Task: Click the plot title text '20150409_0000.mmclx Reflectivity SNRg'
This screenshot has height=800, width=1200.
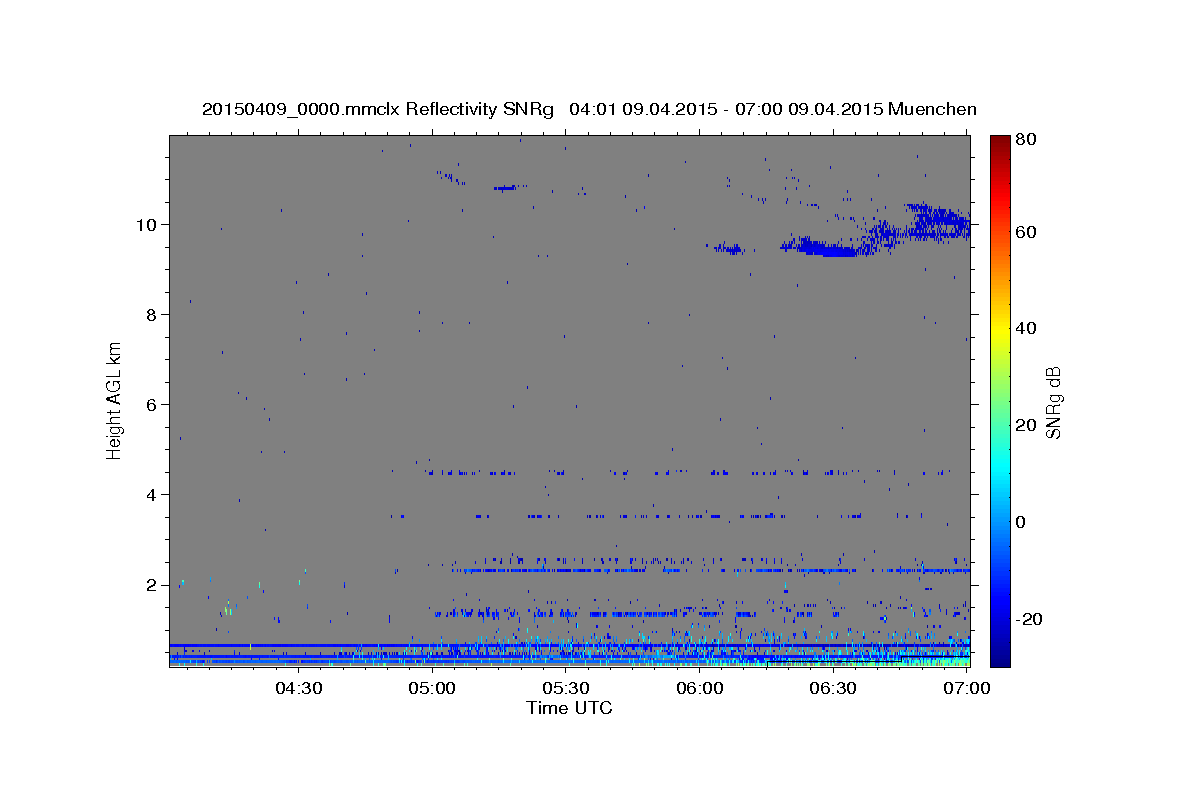Action: click(378, 109)
